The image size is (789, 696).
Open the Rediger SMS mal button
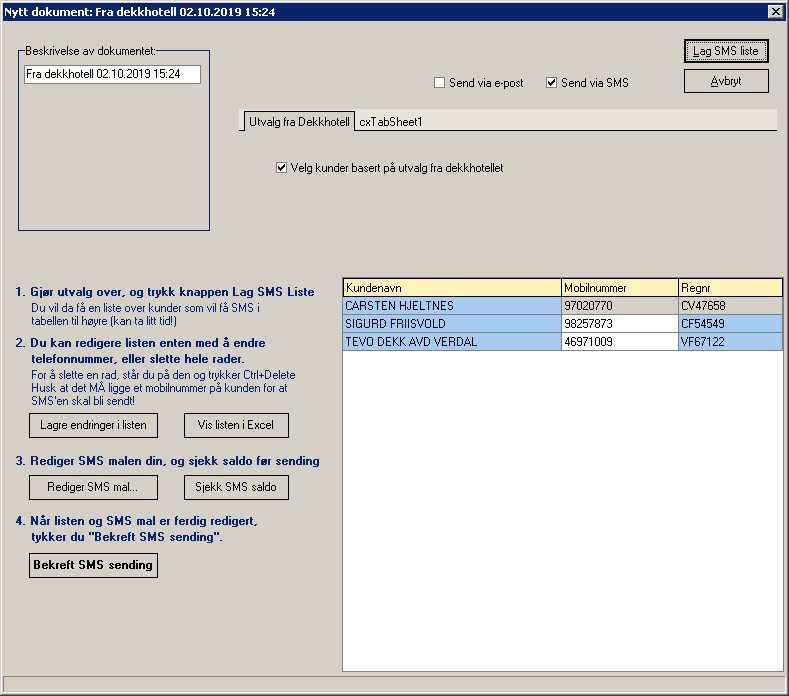pyautogui.click(x=93, y=487)
